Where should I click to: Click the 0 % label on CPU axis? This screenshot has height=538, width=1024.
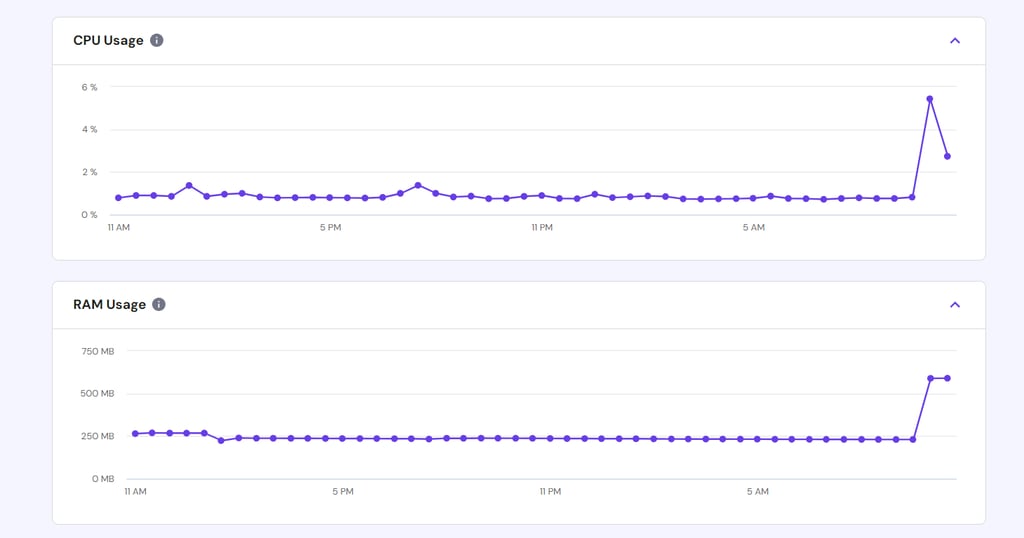89,215
